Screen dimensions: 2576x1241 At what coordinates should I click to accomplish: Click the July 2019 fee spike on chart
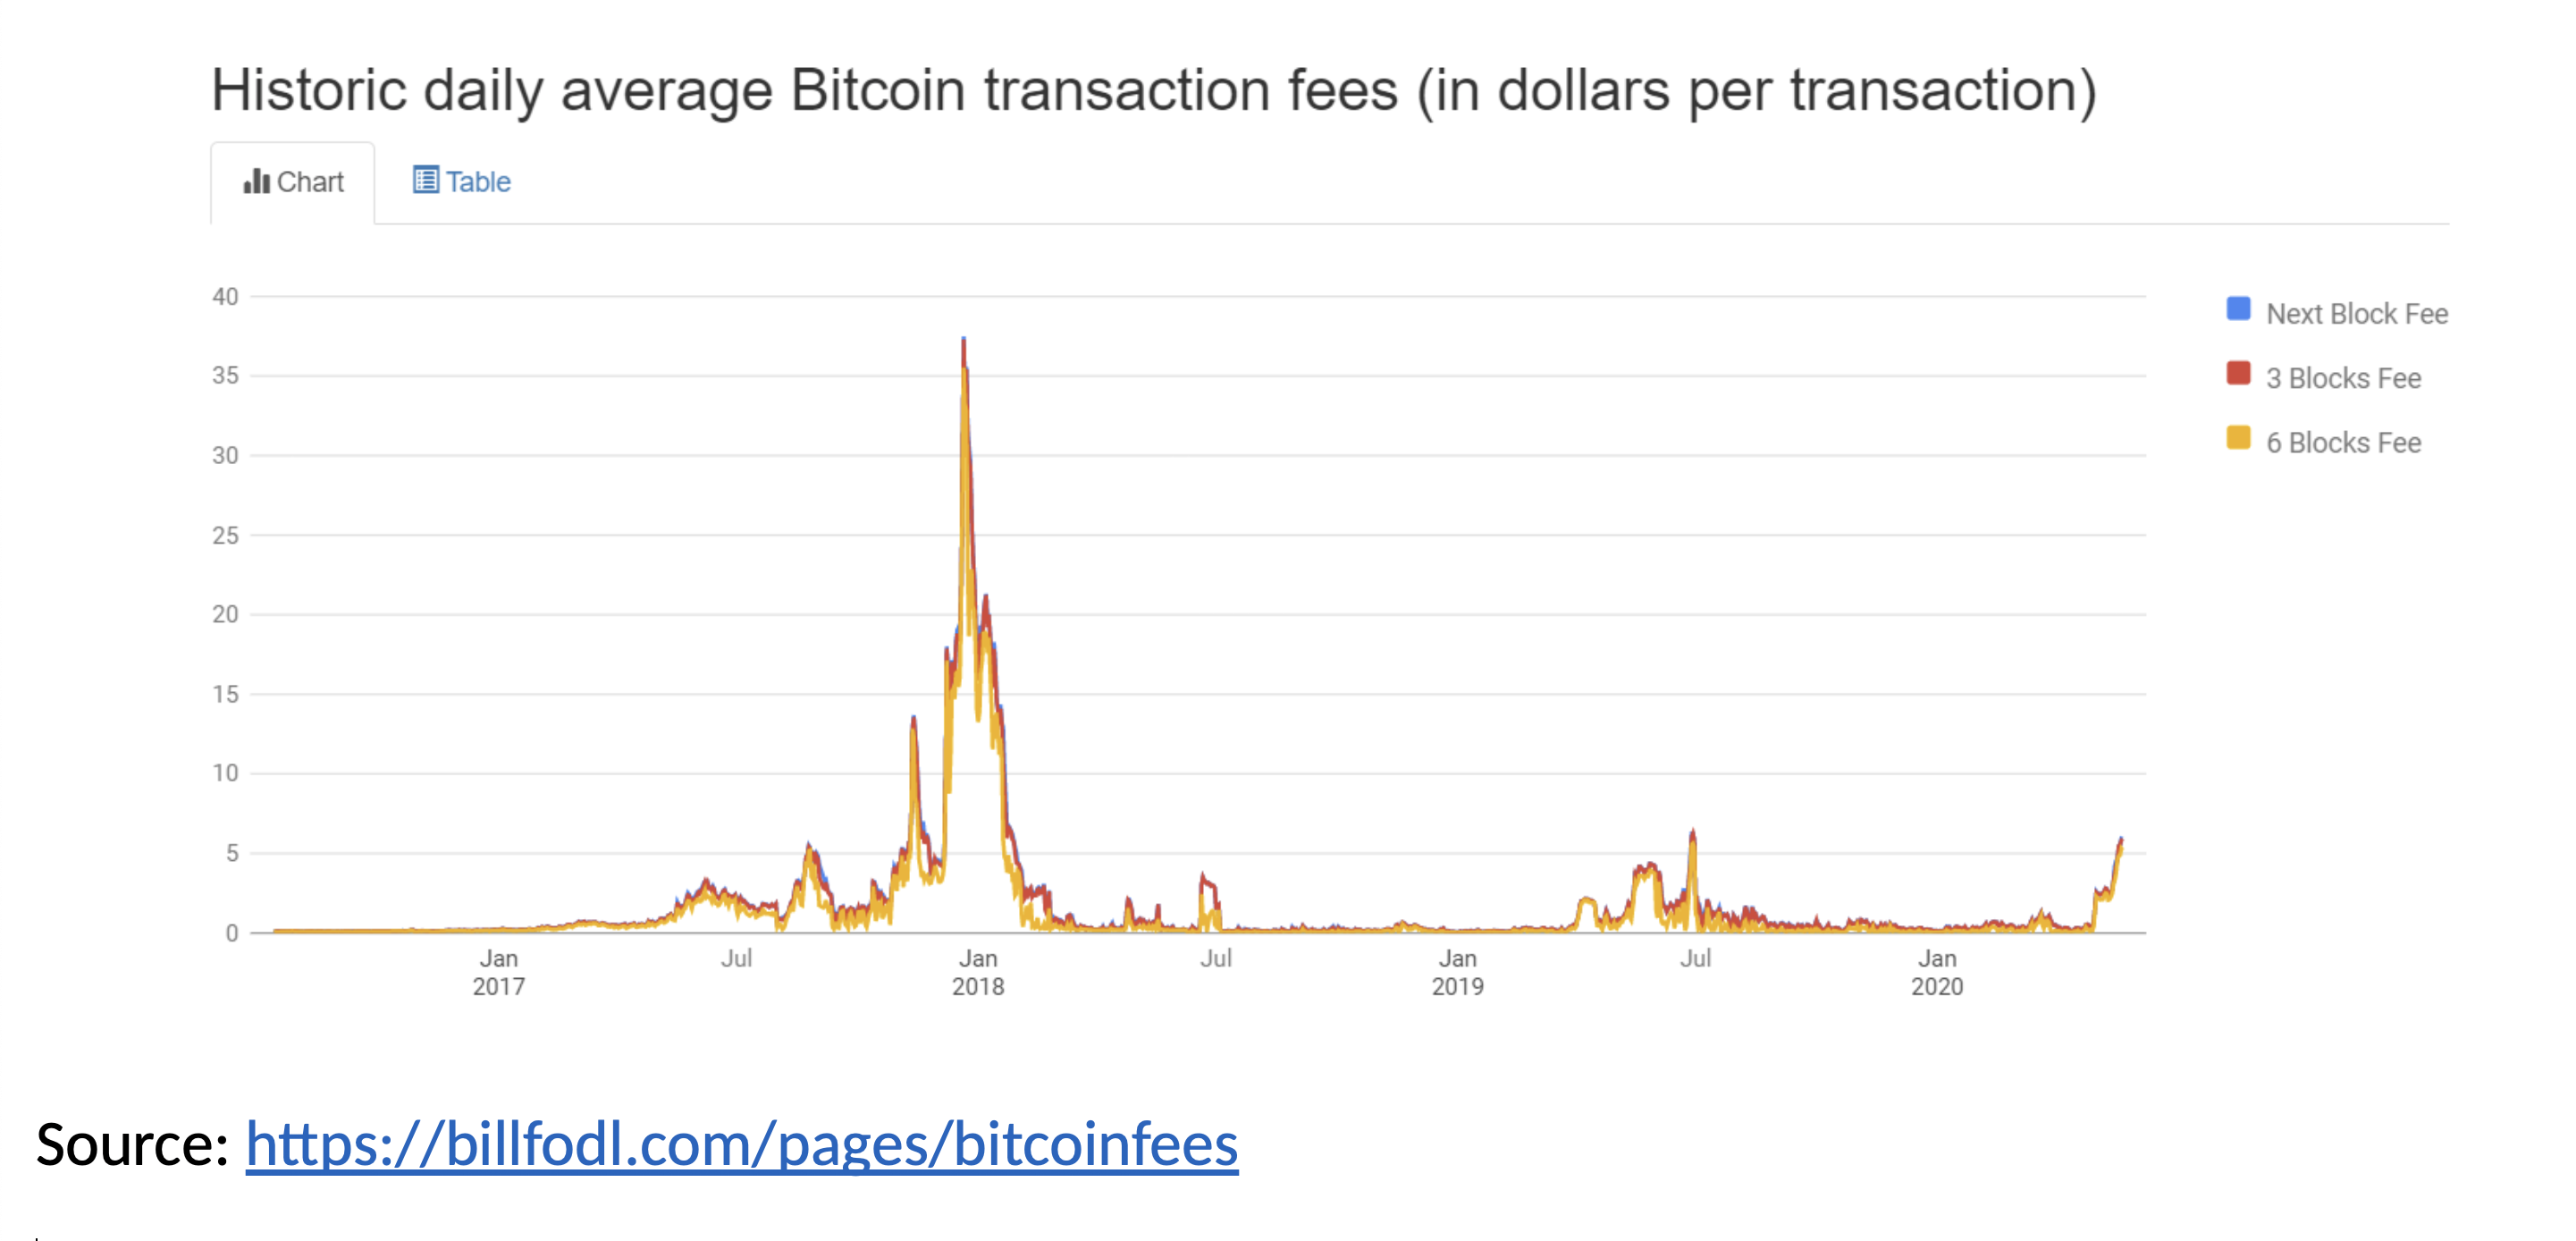(x=1692, y=836)
